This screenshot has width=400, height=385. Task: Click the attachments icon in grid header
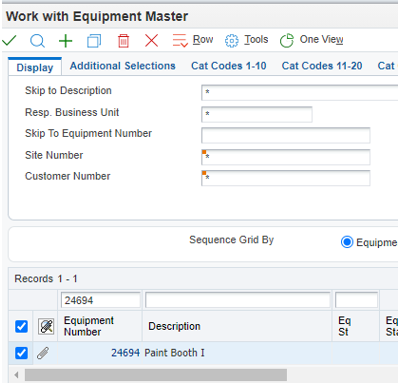[x=46, y=326]
